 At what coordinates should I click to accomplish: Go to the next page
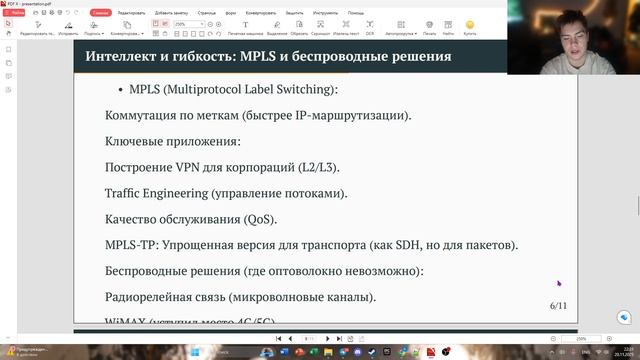[x=327, y=339]
